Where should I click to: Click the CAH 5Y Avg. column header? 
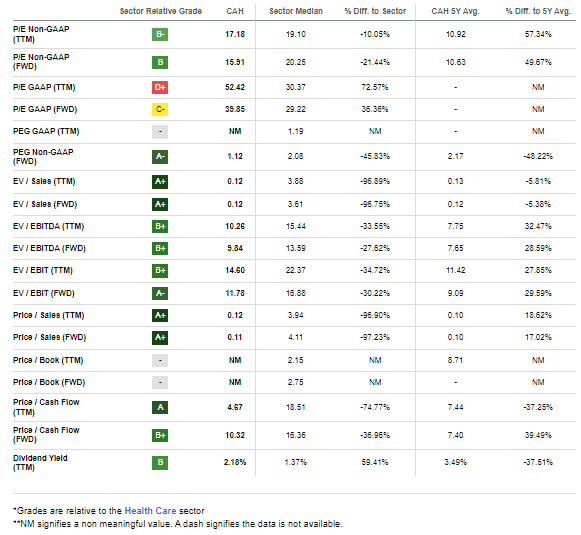455,11
